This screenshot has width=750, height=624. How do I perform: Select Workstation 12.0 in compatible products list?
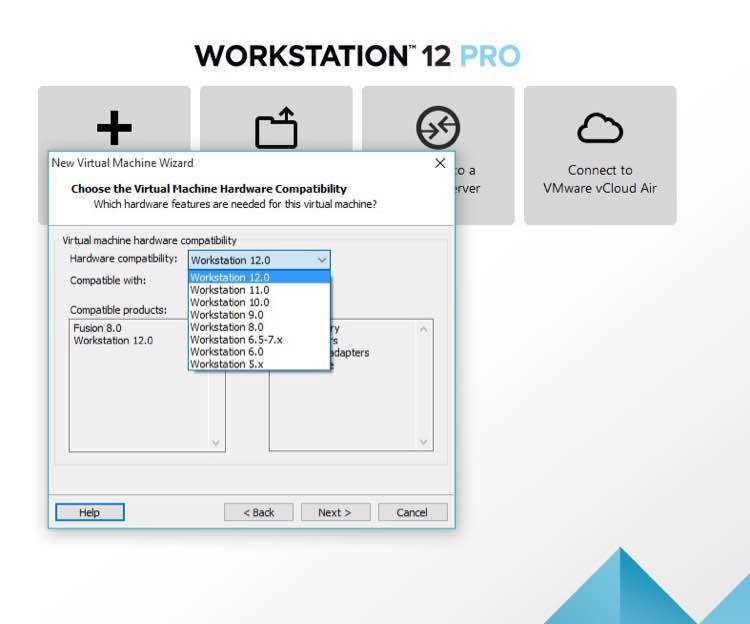click(113, 340)
